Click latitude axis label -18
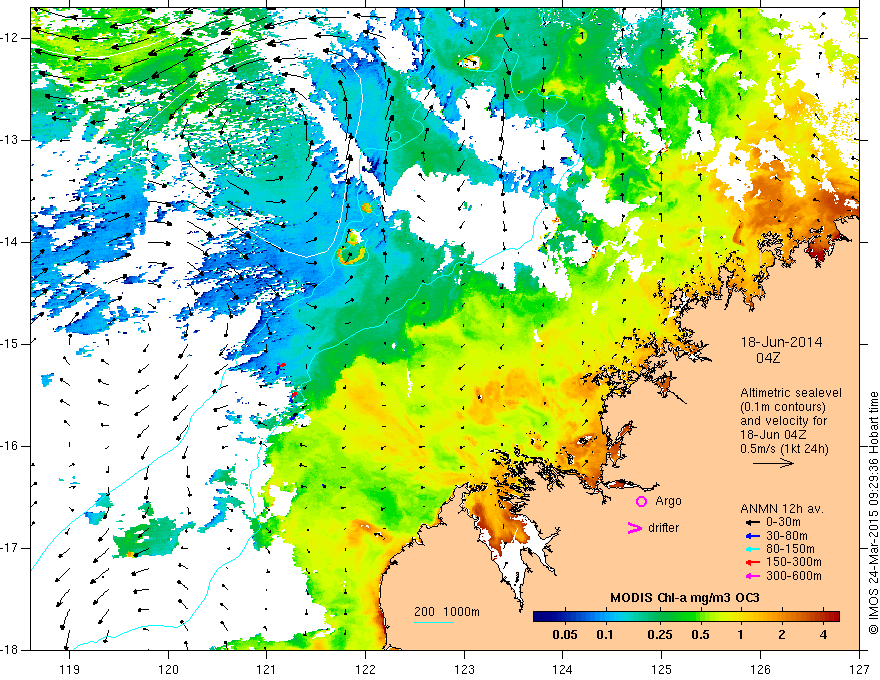Image resolution: width=880 pixels, height=680 pixels. 11,650
